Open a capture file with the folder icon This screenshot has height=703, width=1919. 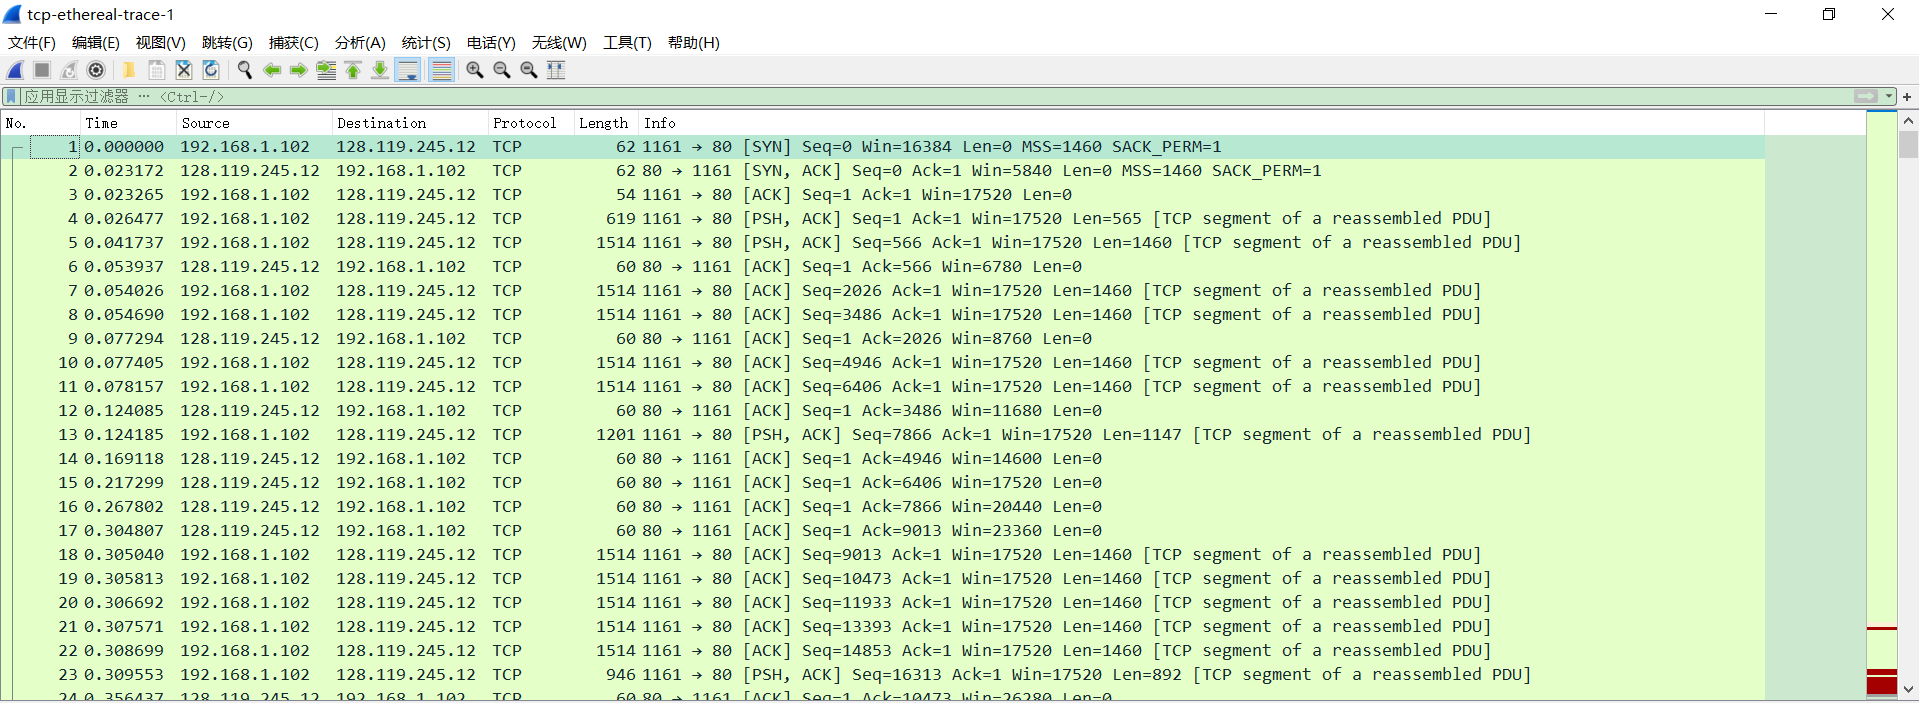point(129,70)
